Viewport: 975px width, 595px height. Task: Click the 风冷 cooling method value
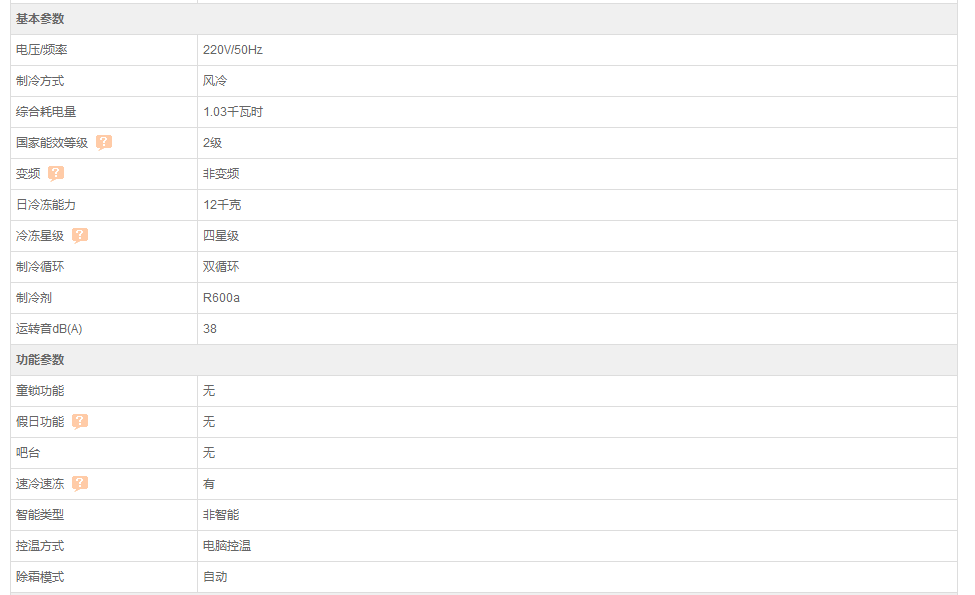point(215,81)
